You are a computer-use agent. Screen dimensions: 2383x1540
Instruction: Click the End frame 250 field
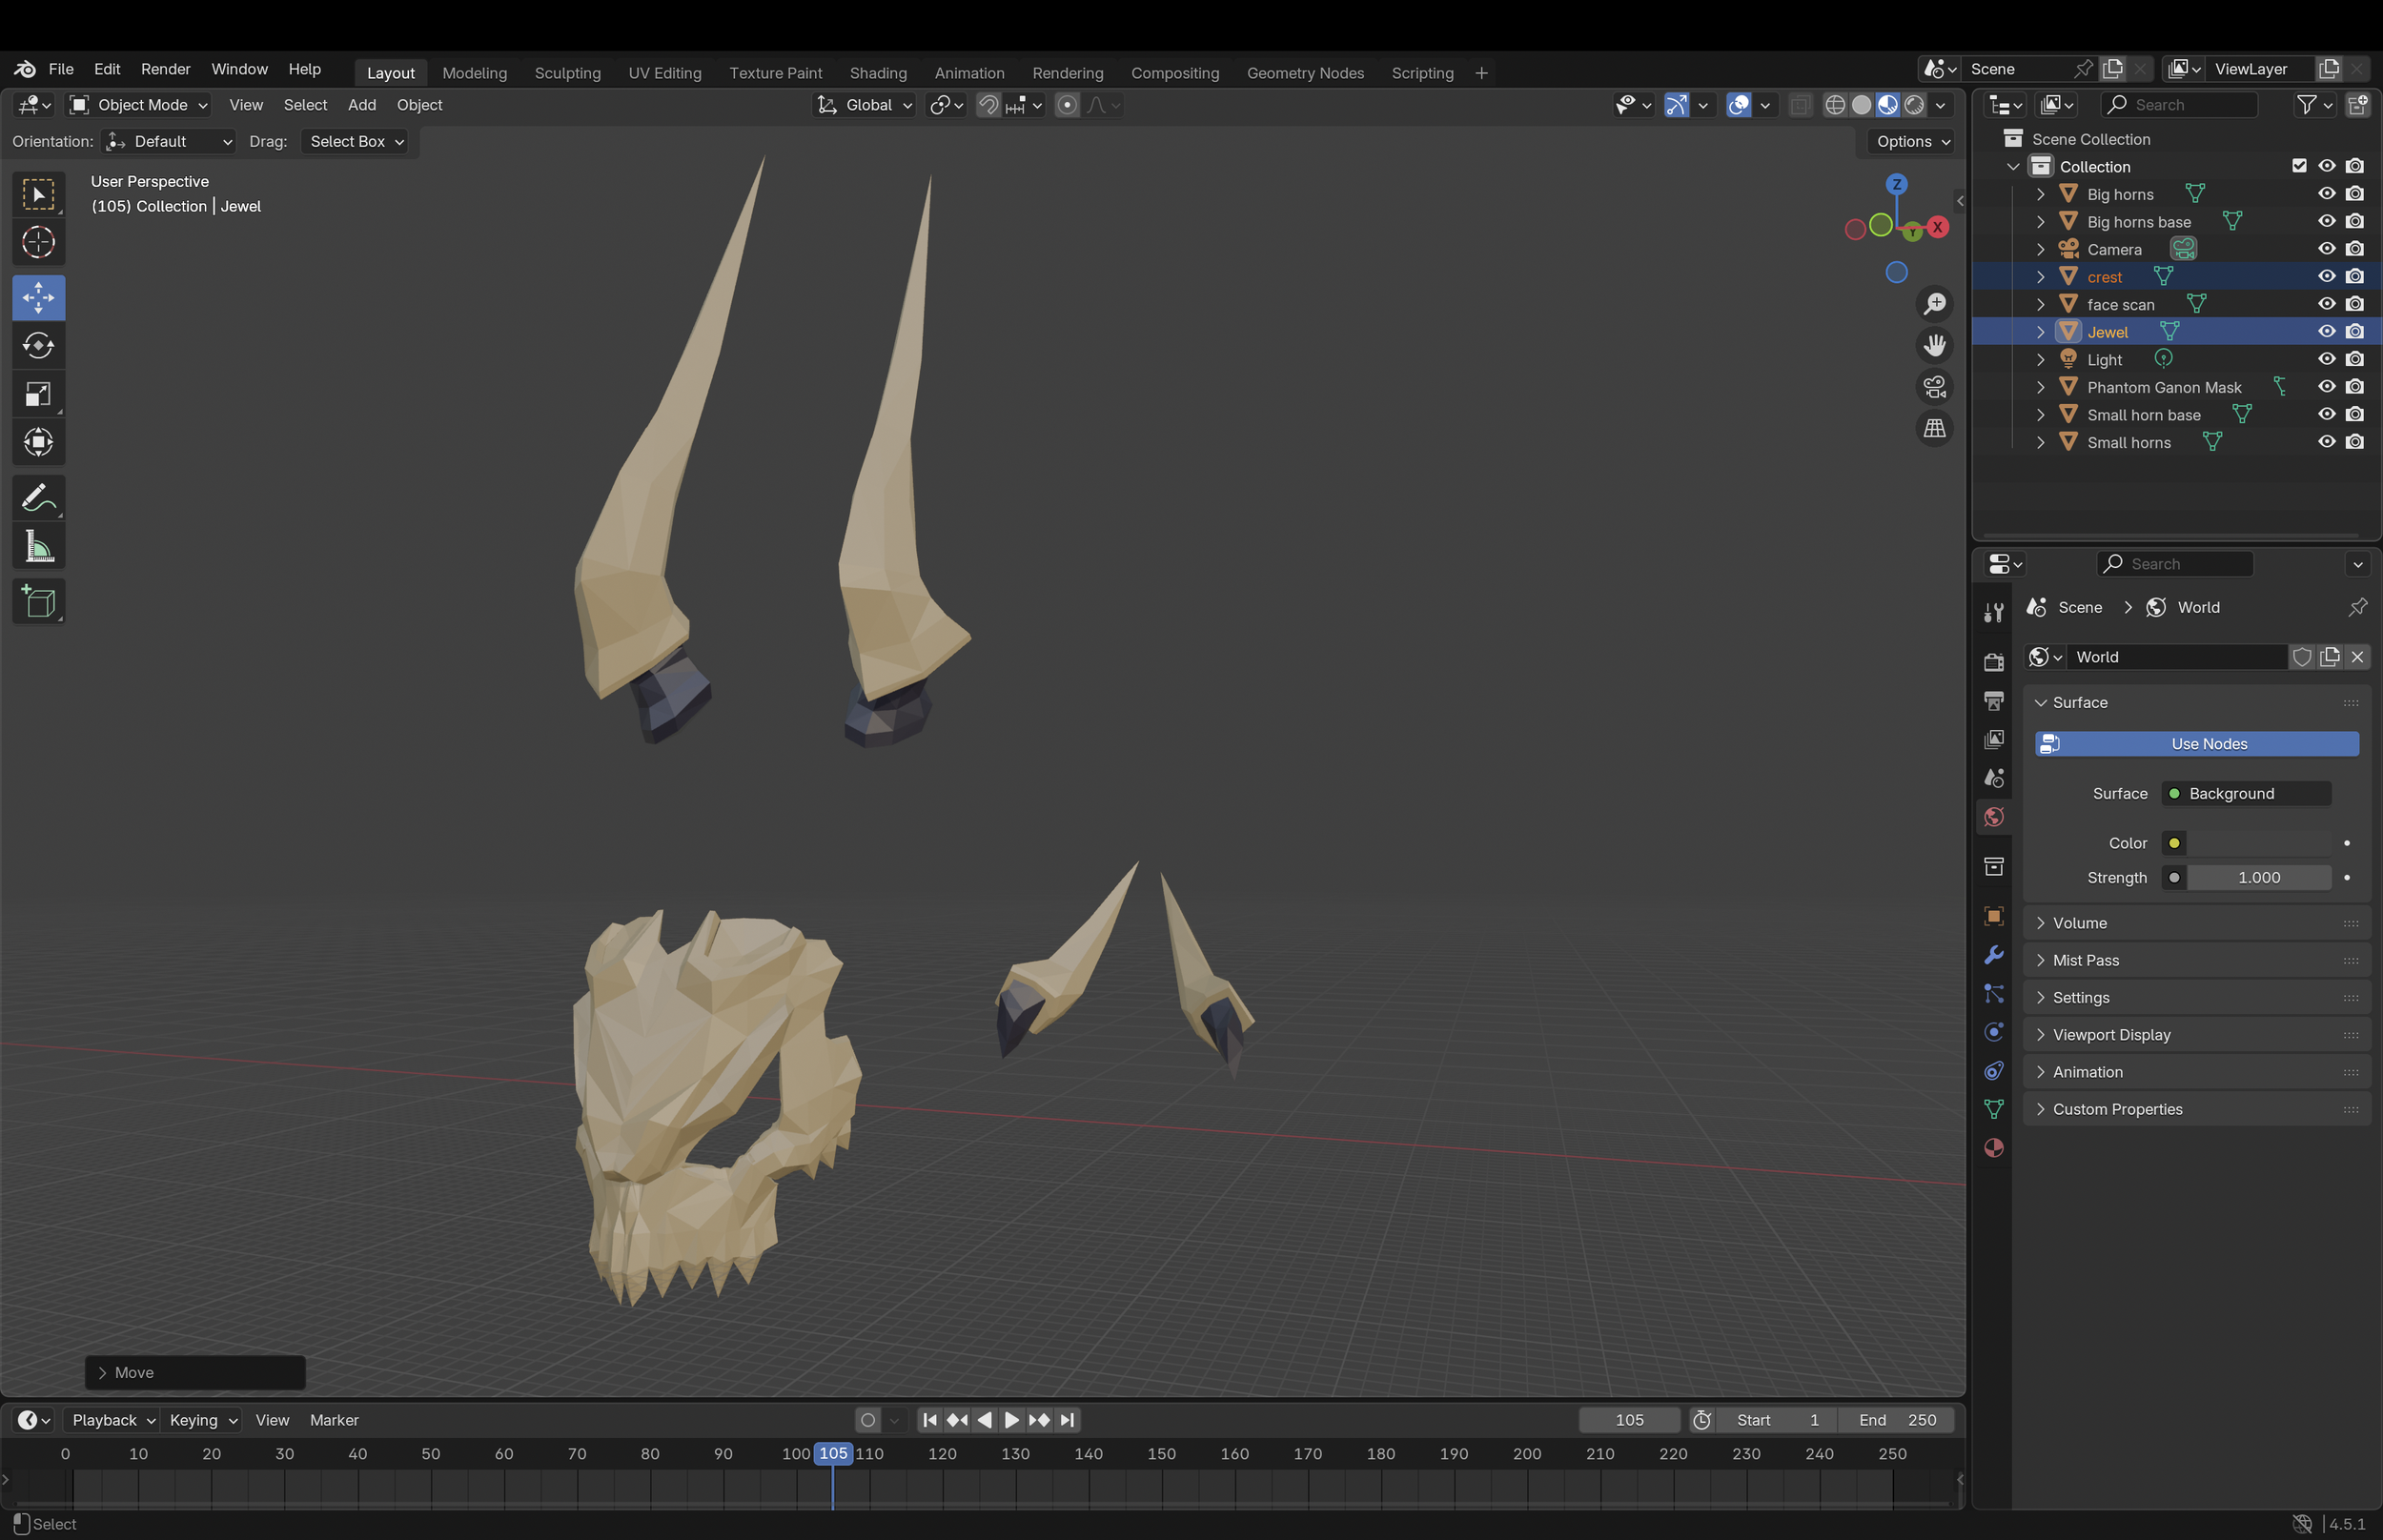tap(1897, 1420)
